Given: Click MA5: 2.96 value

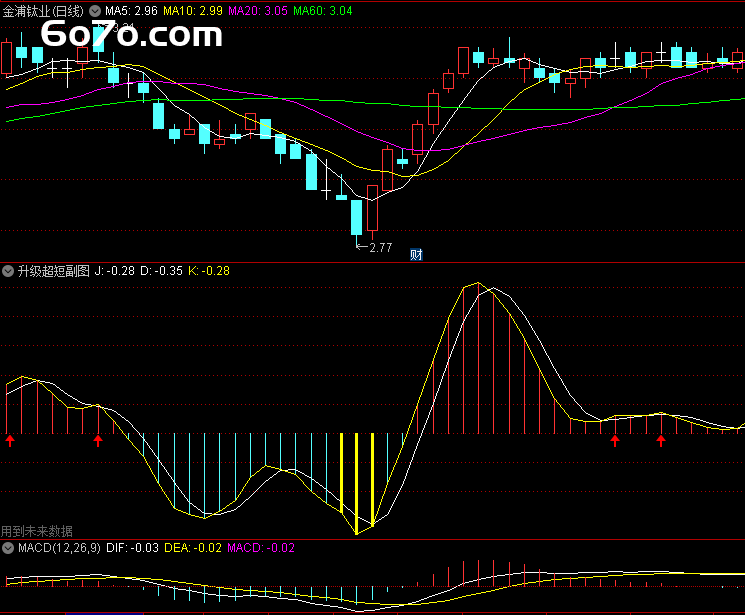Looking at the screenshot, I should coord(131,10).
